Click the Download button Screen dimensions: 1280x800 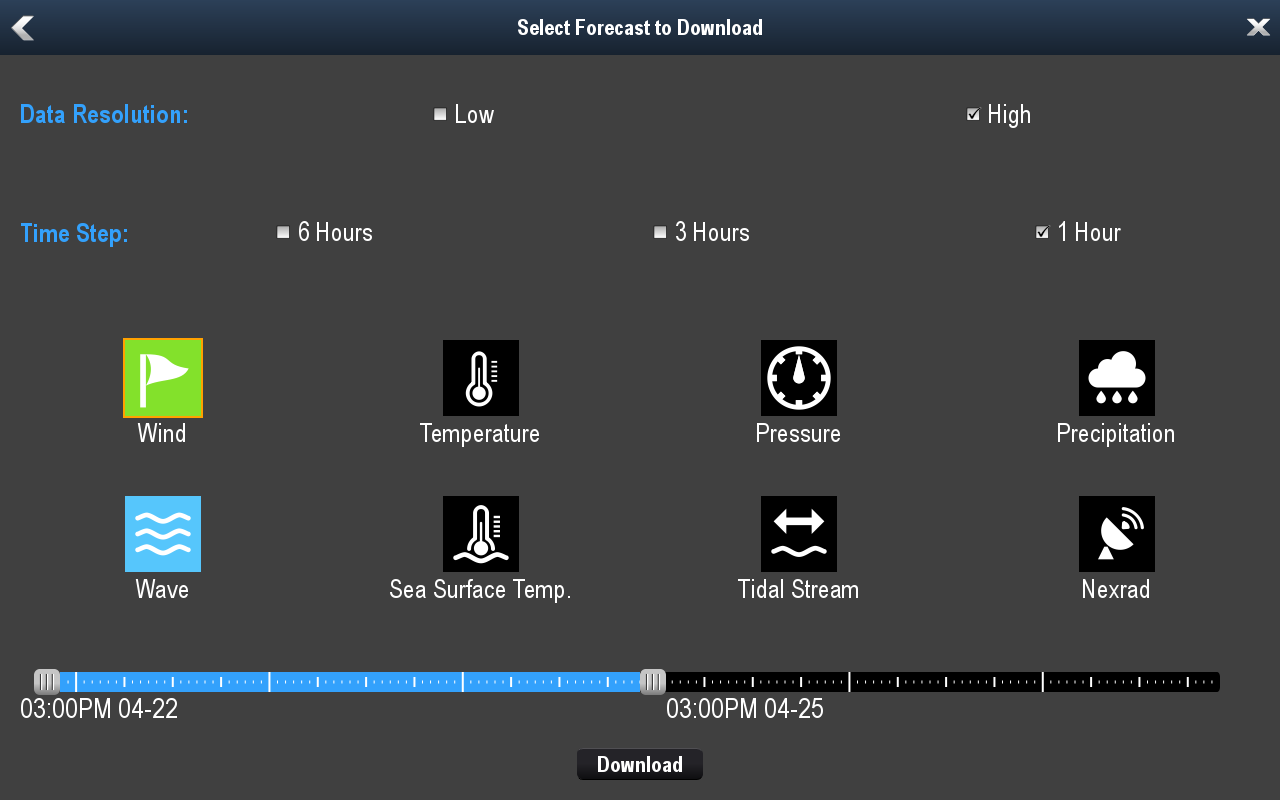(x=640, y=765)
